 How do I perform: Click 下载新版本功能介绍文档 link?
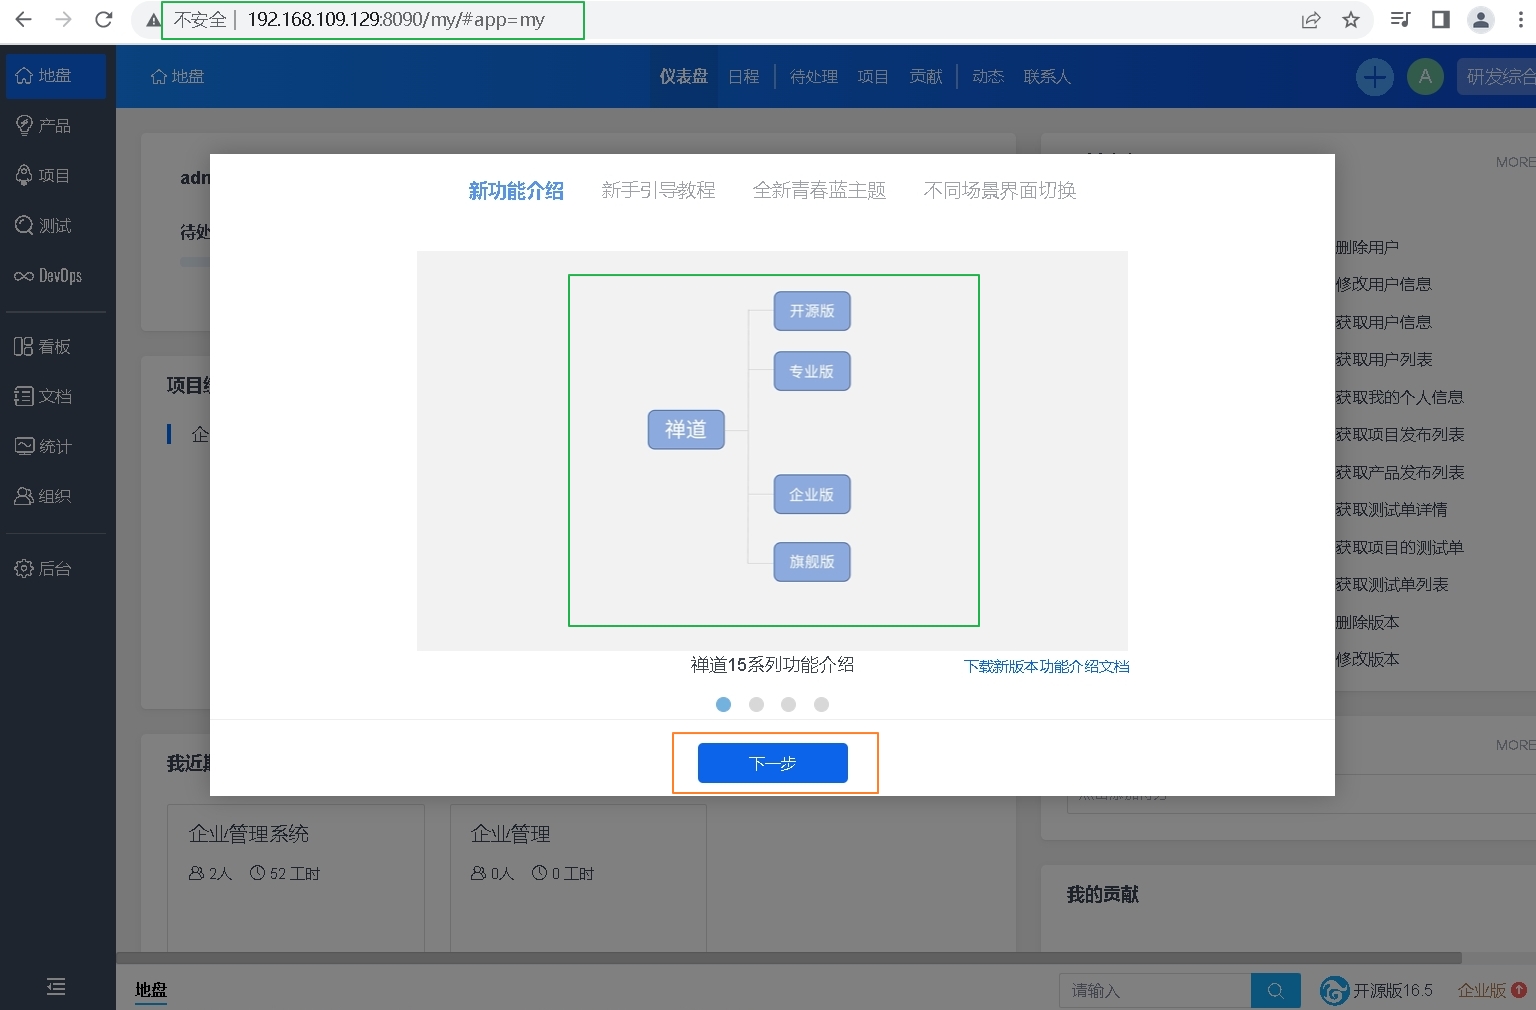[x=1047, y=666]
